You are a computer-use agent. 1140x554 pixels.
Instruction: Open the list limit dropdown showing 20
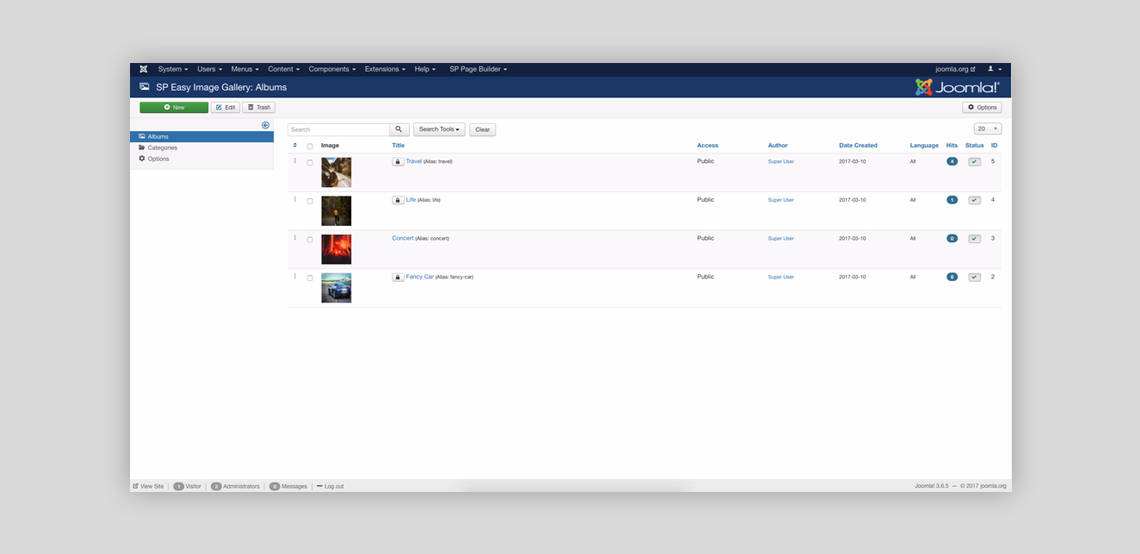(x=987, y=129)
